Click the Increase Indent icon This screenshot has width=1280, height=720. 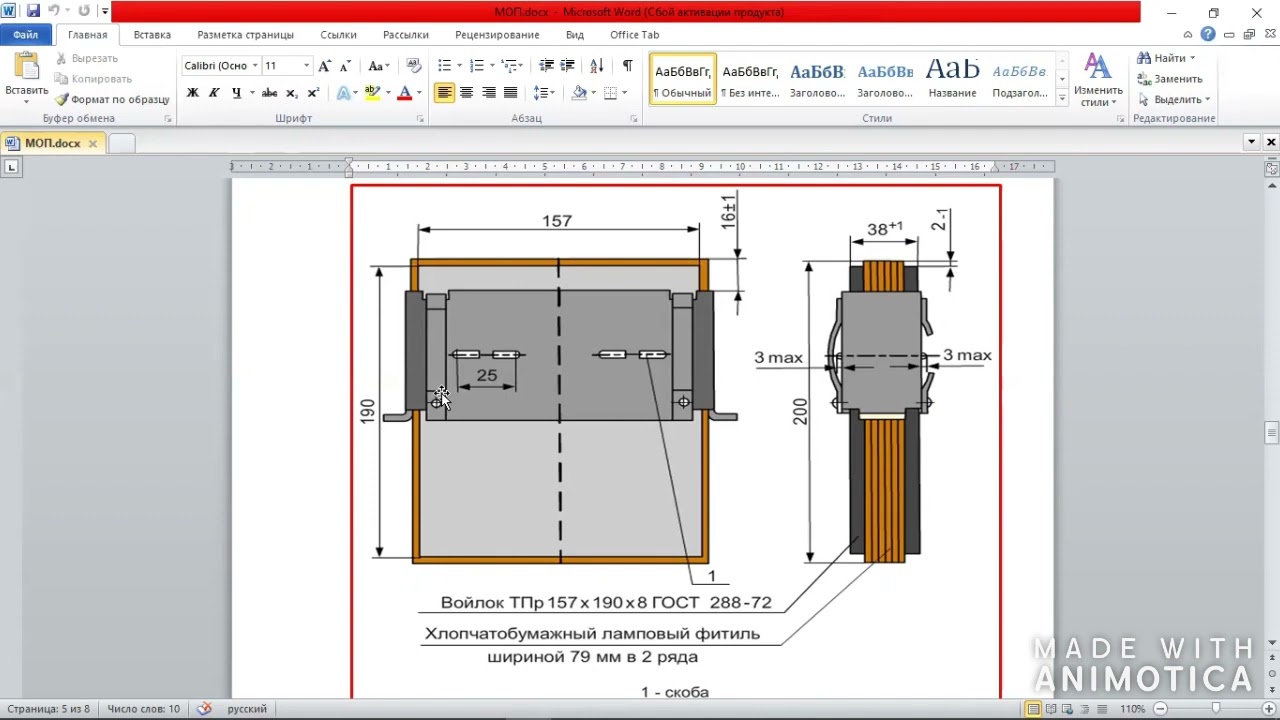[567, 65]
